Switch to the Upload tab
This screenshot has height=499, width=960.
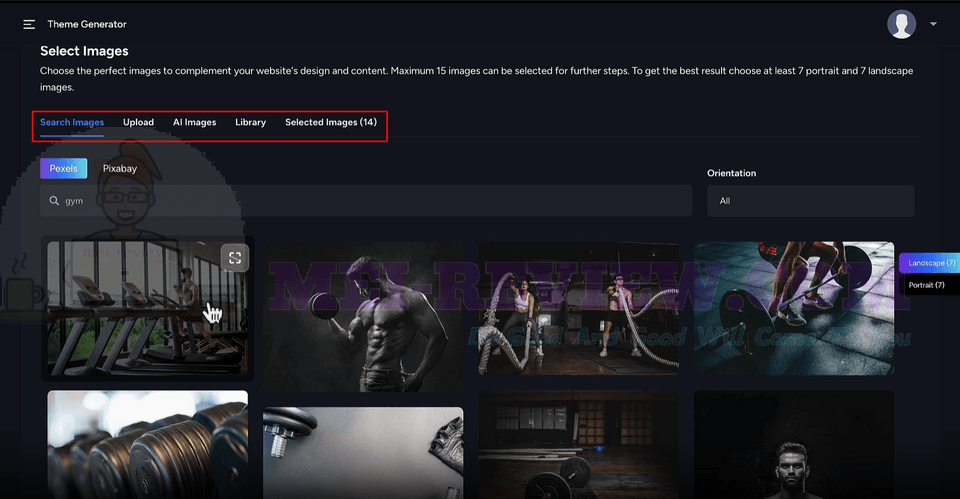click(x=138, y=122)
